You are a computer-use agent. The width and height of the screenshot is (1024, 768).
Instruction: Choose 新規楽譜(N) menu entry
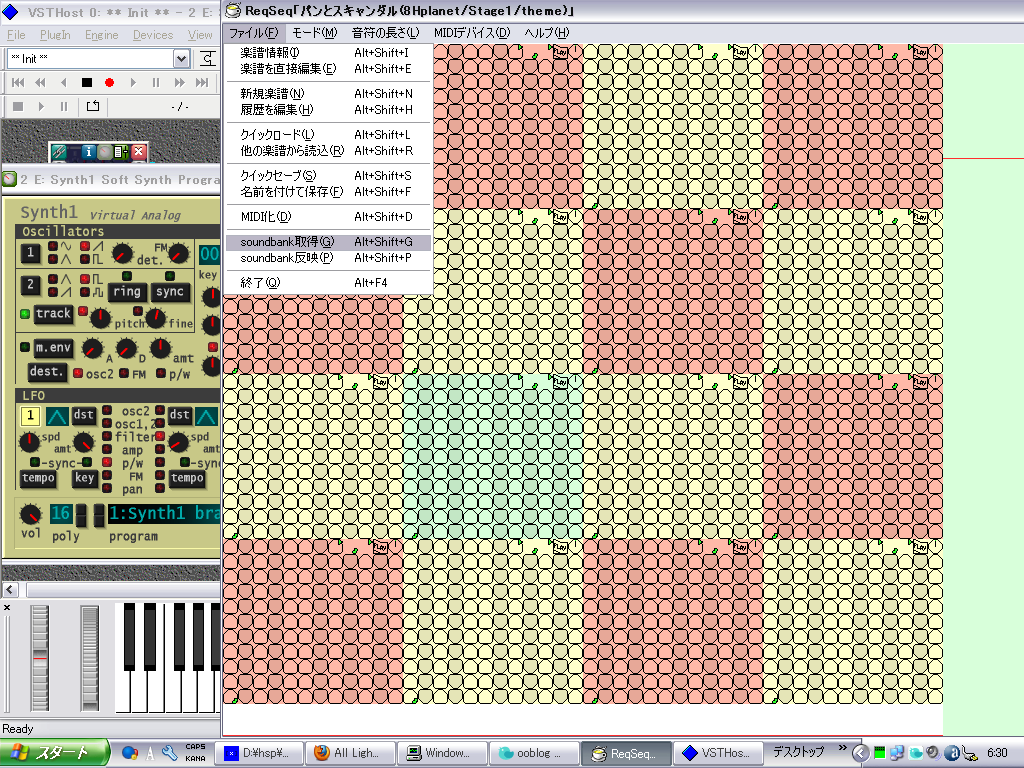pos(328,93)
